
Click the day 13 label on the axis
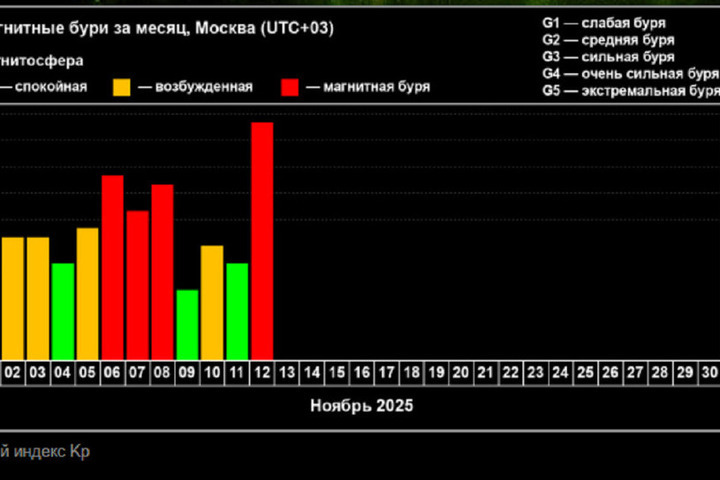coord(287,372)
